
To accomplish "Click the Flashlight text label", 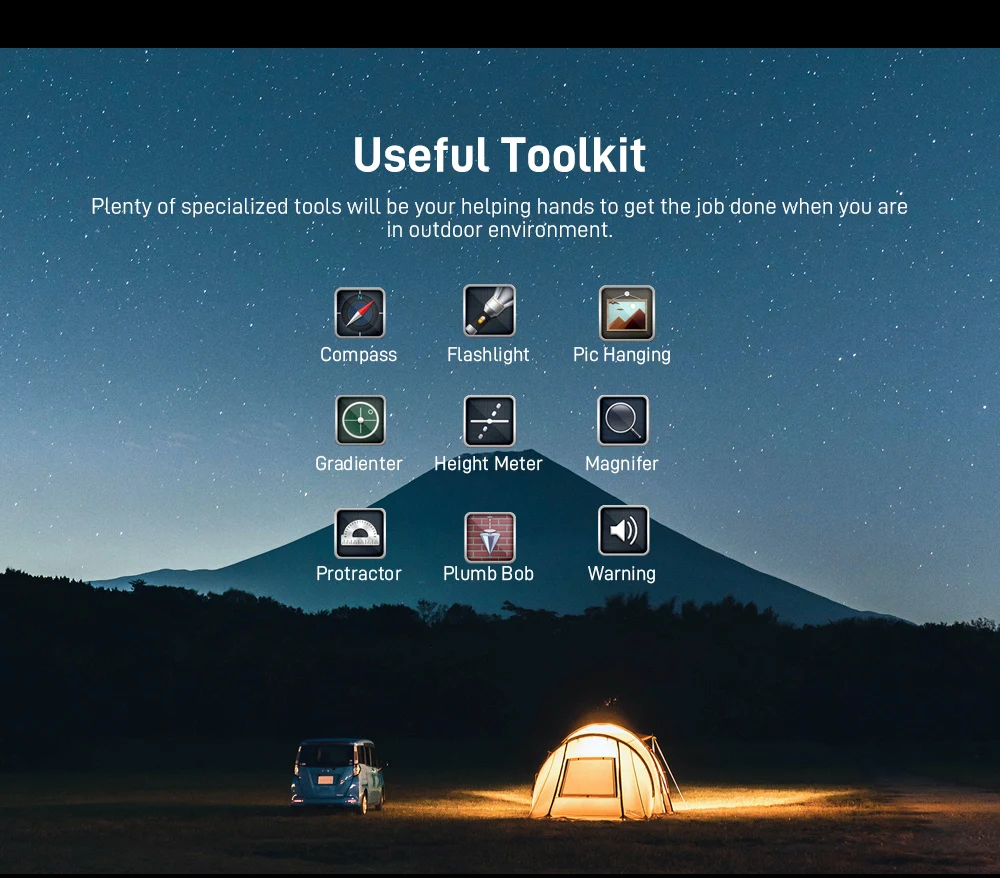I will coord(488,355).
